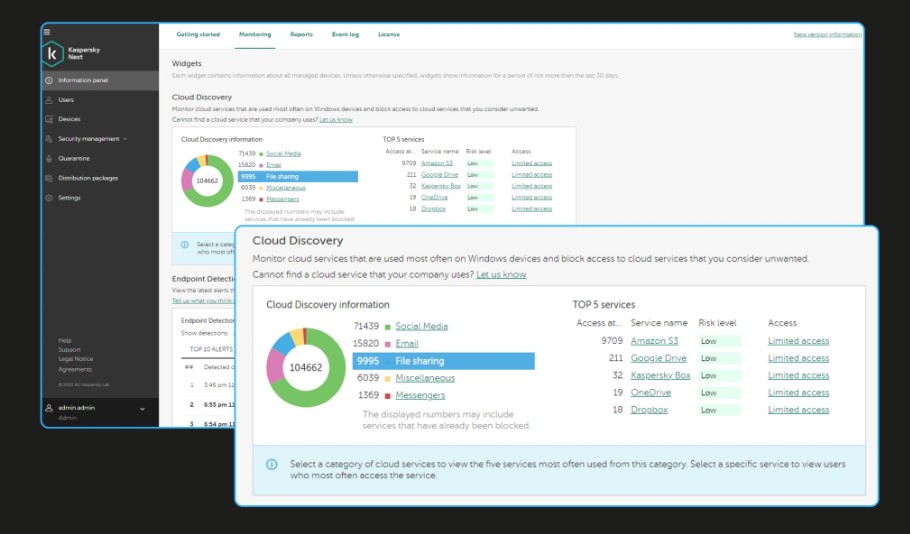Click the Security management shield icon
Viewport: 910px width, 534px height.
[49, 139]
